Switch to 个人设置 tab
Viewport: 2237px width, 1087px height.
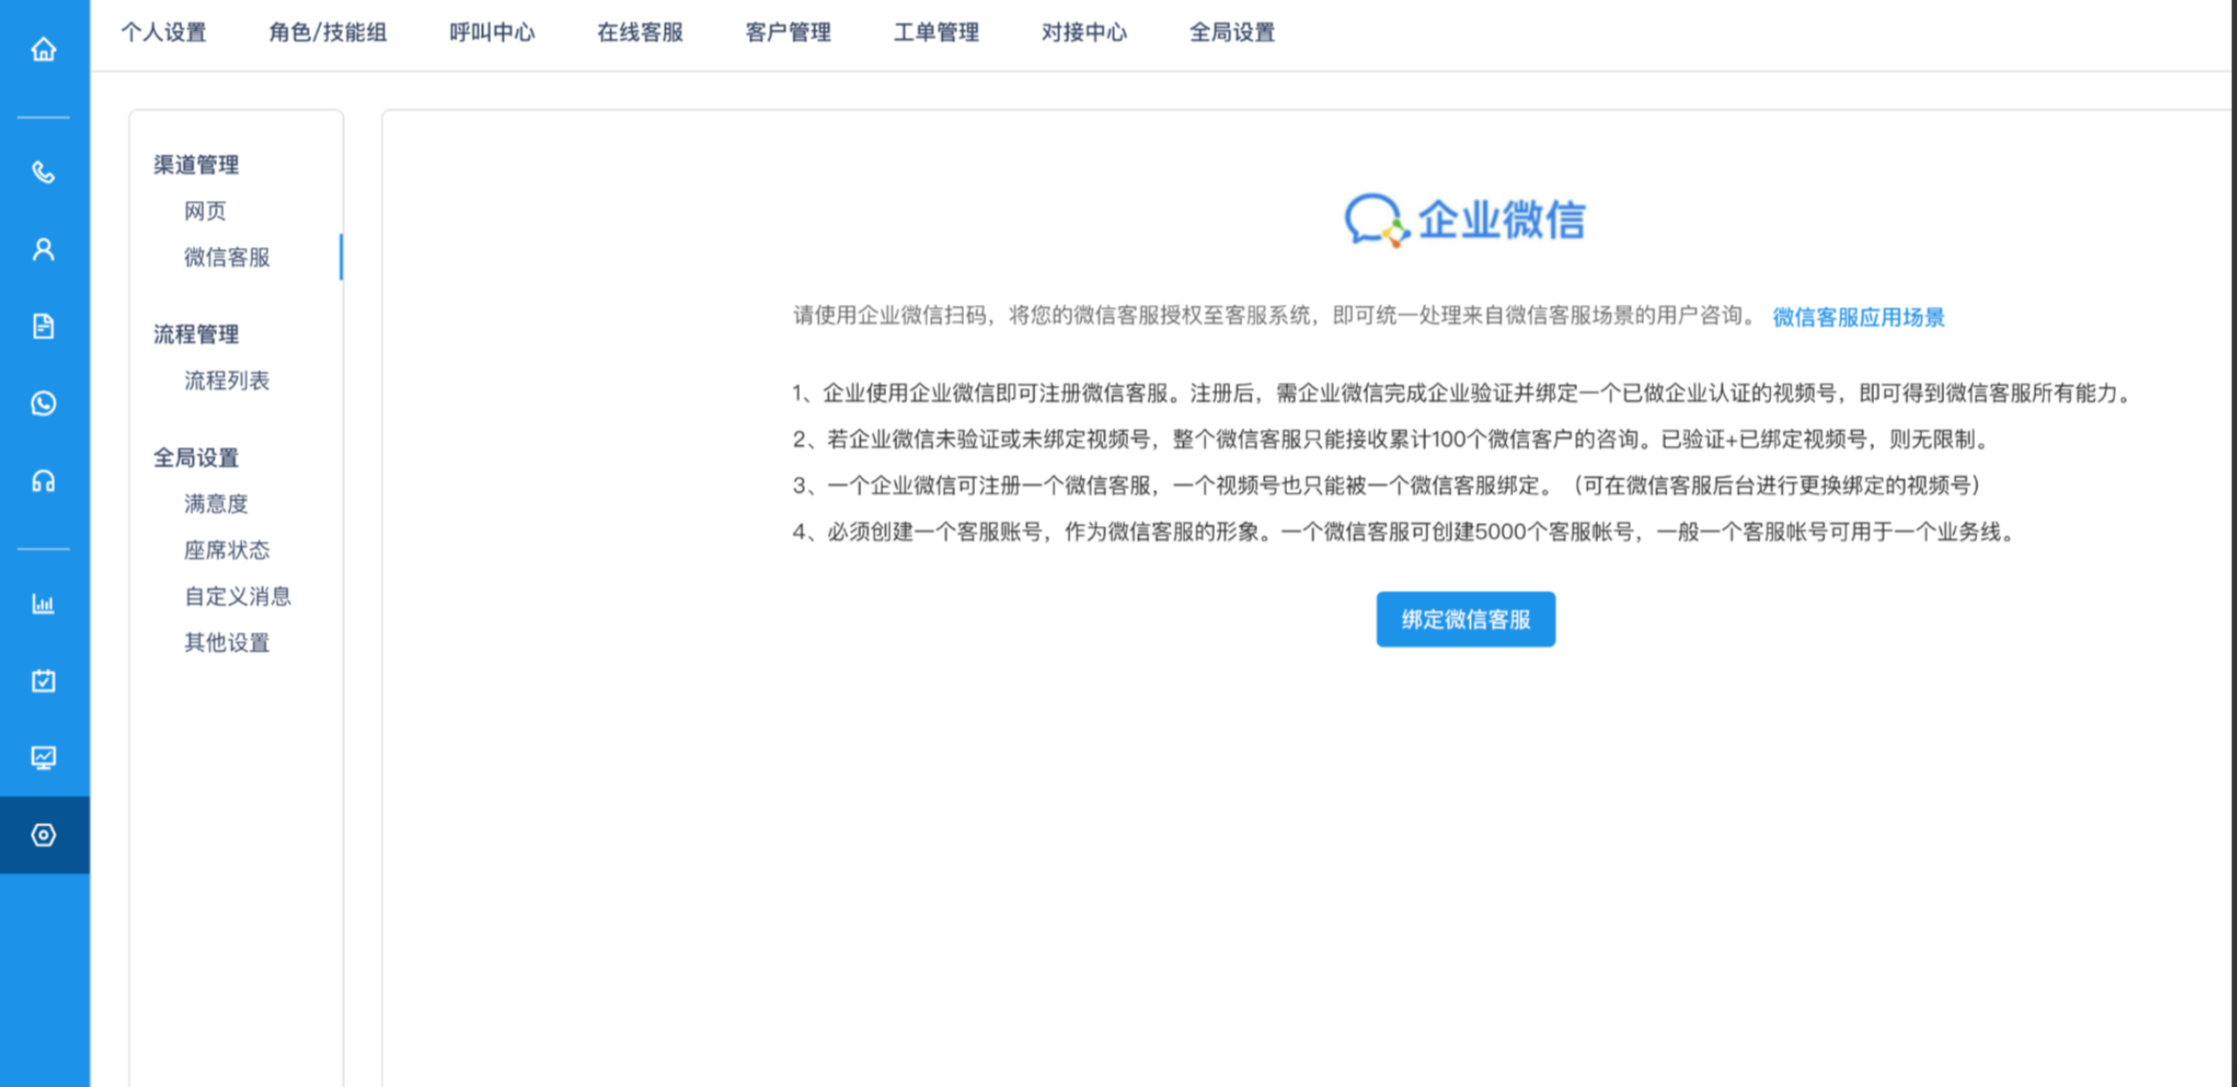[x=164, y=33]
